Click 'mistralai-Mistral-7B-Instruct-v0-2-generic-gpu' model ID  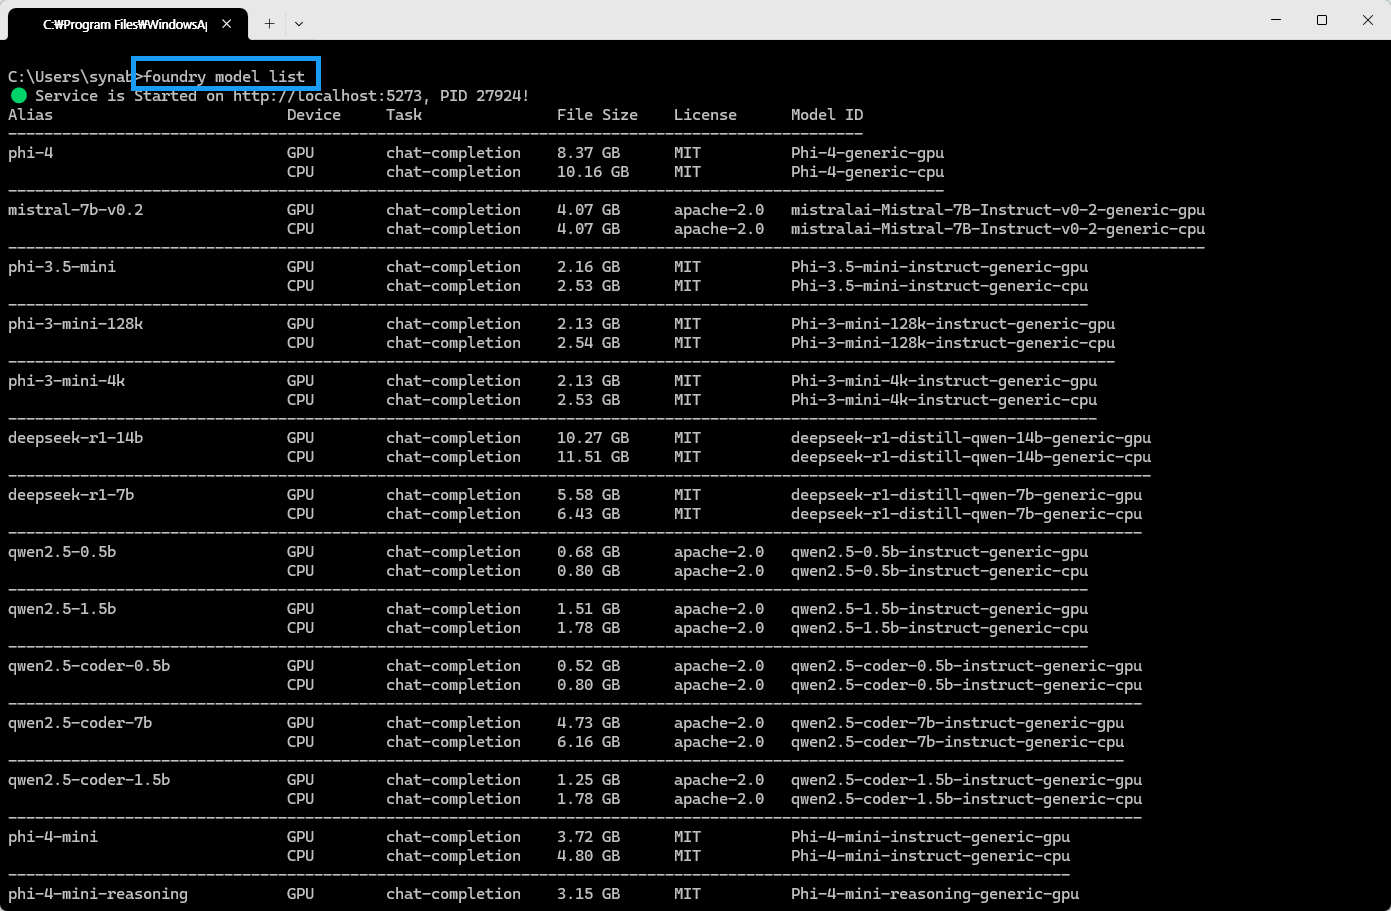(x=998, y=210)
